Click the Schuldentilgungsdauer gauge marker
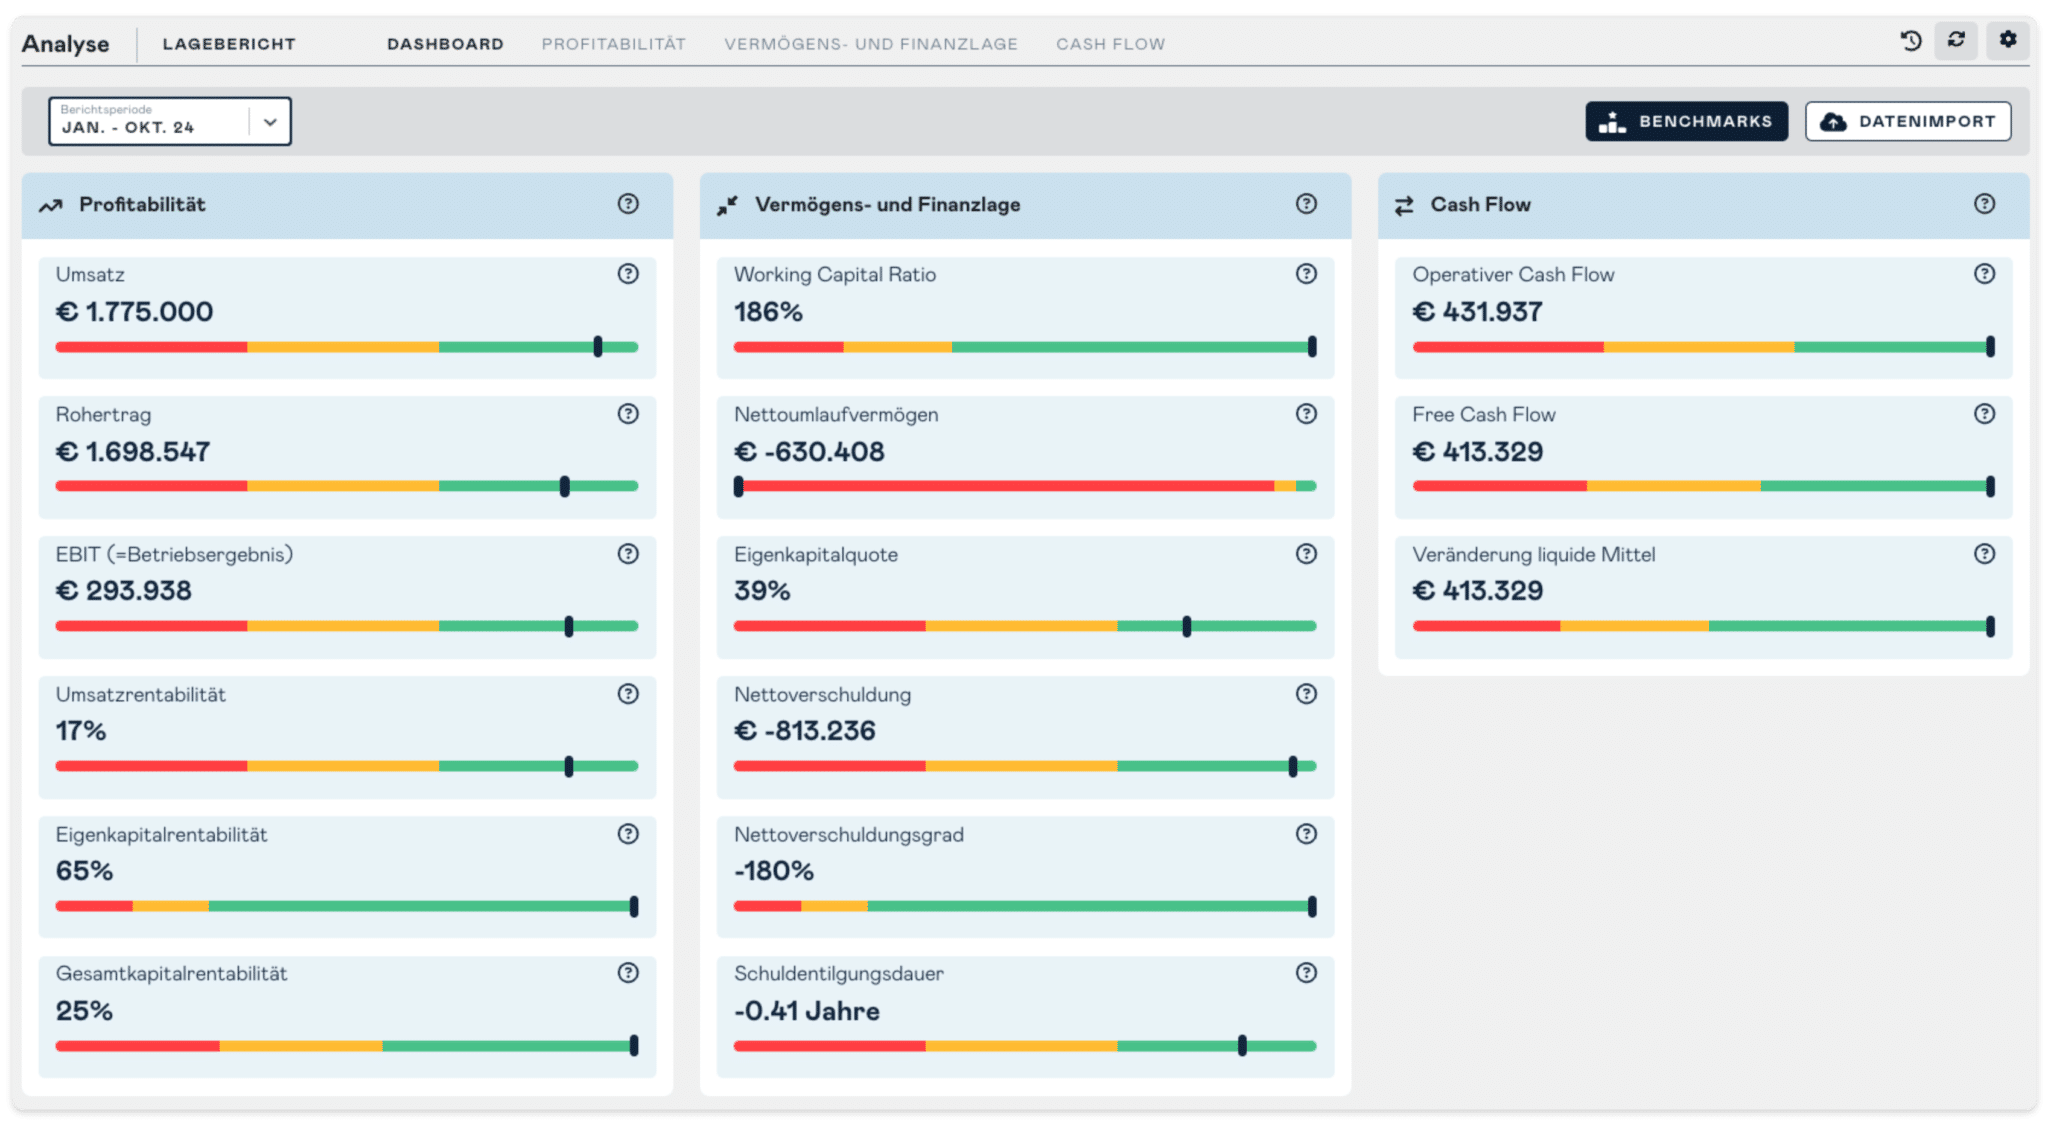2048x1124 pixels. tap(1242, 1046)
